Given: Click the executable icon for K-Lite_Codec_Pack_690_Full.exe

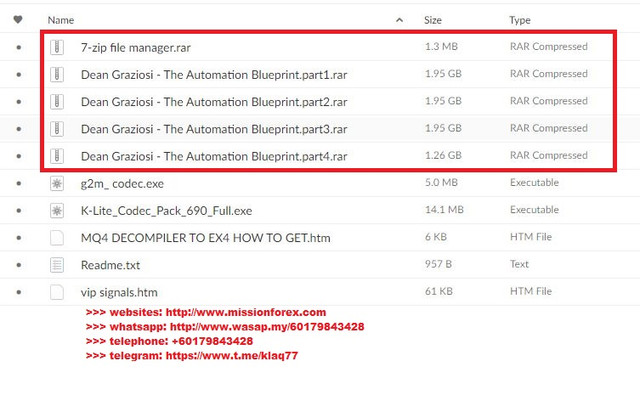Looking at the screenshot, I should pyautogui.click(x=57, y=211).
